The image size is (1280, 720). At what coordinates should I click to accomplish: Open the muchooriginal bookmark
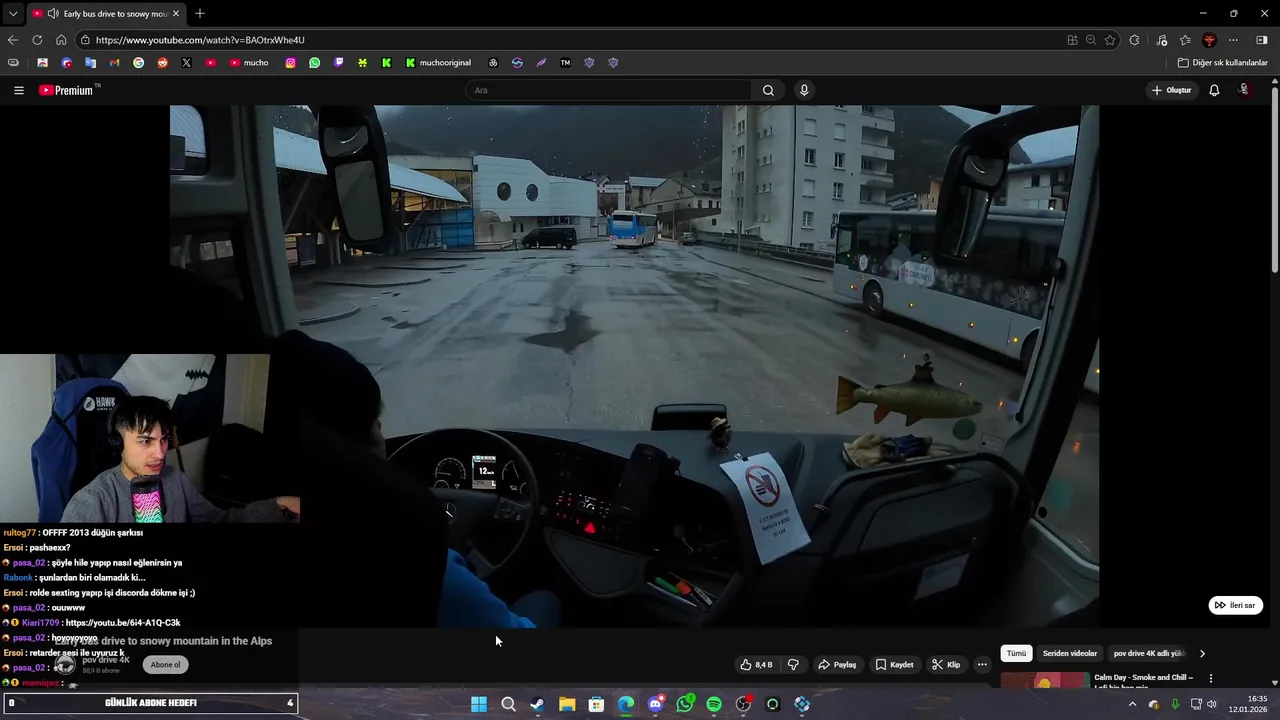438,62
